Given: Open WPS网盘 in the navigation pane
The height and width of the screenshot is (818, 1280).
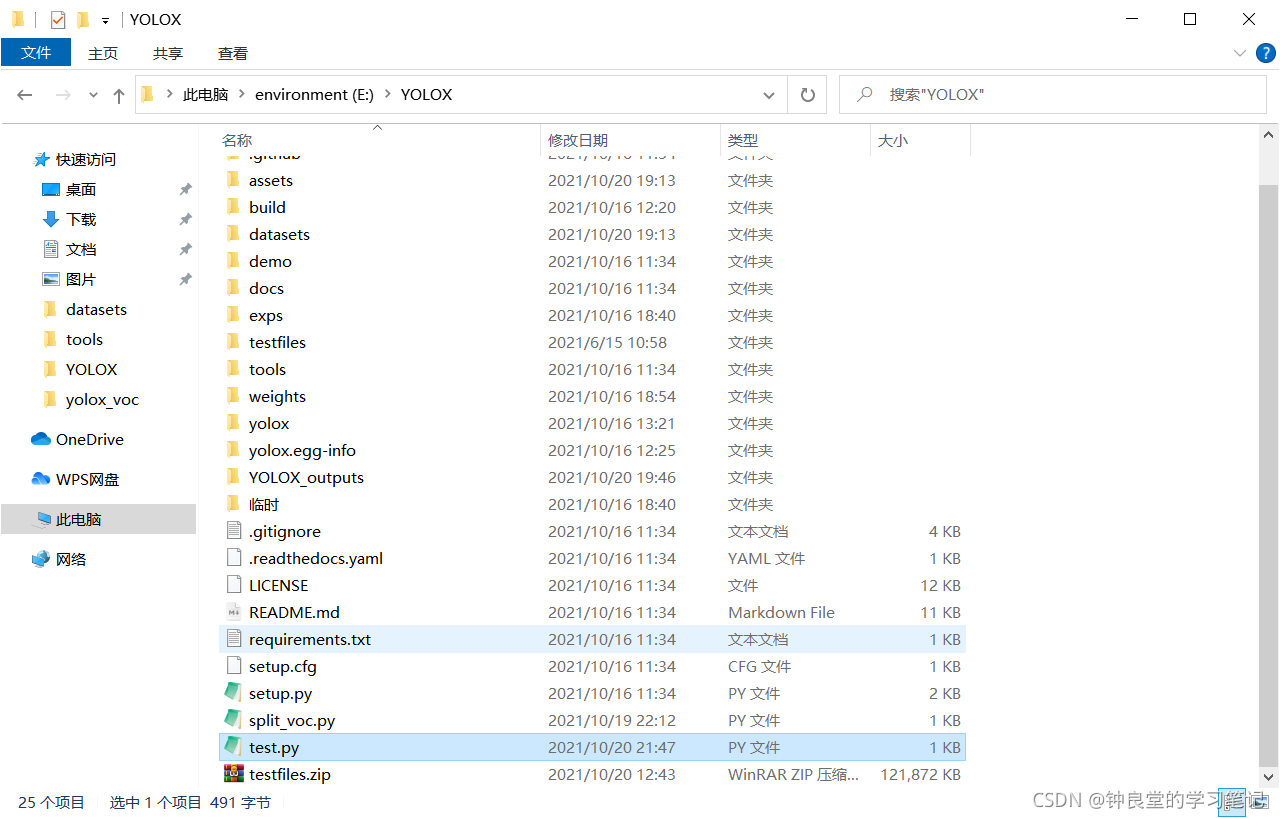Looking at the screenshot, I should coord(76,479).
